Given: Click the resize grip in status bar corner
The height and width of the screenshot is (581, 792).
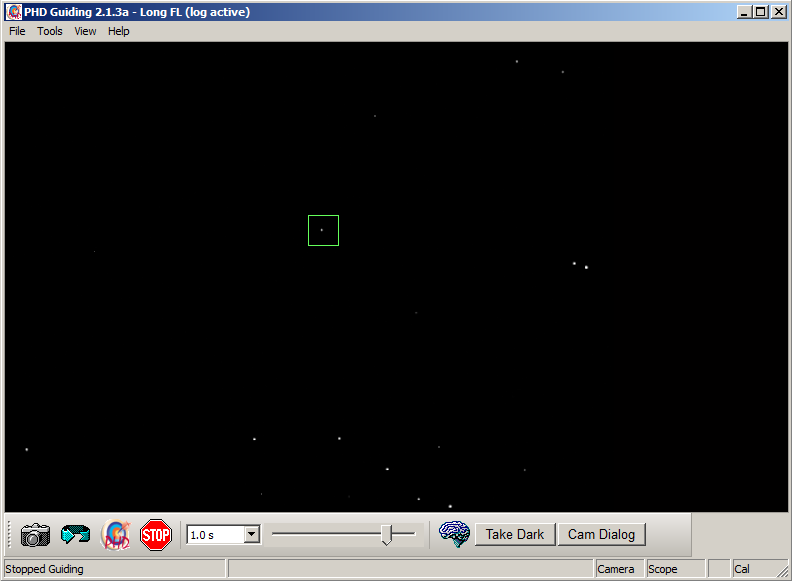Looking at the screenshot, I should pos(781,571).
